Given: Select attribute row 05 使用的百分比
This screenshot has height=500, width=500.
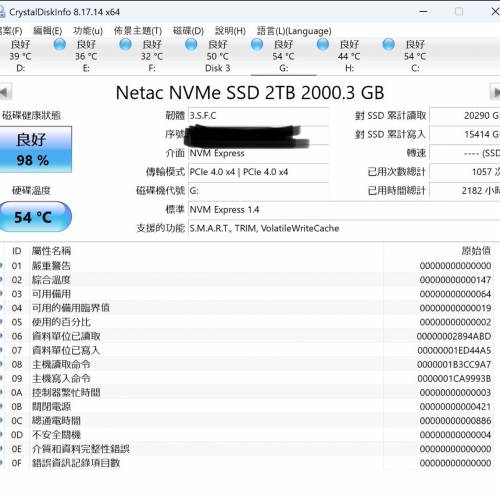Looking at the screenshot, I should [x=247, y=322].
